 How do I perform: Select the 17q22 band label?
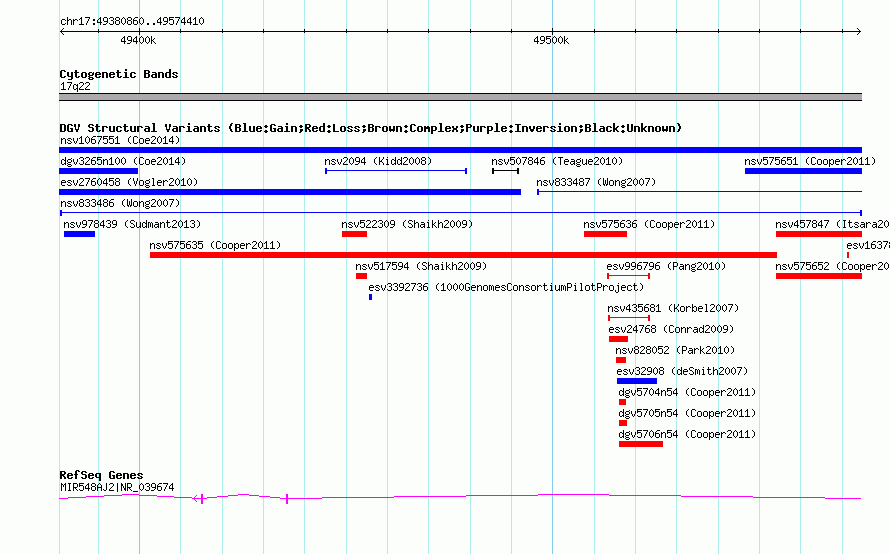click(75, 86)
